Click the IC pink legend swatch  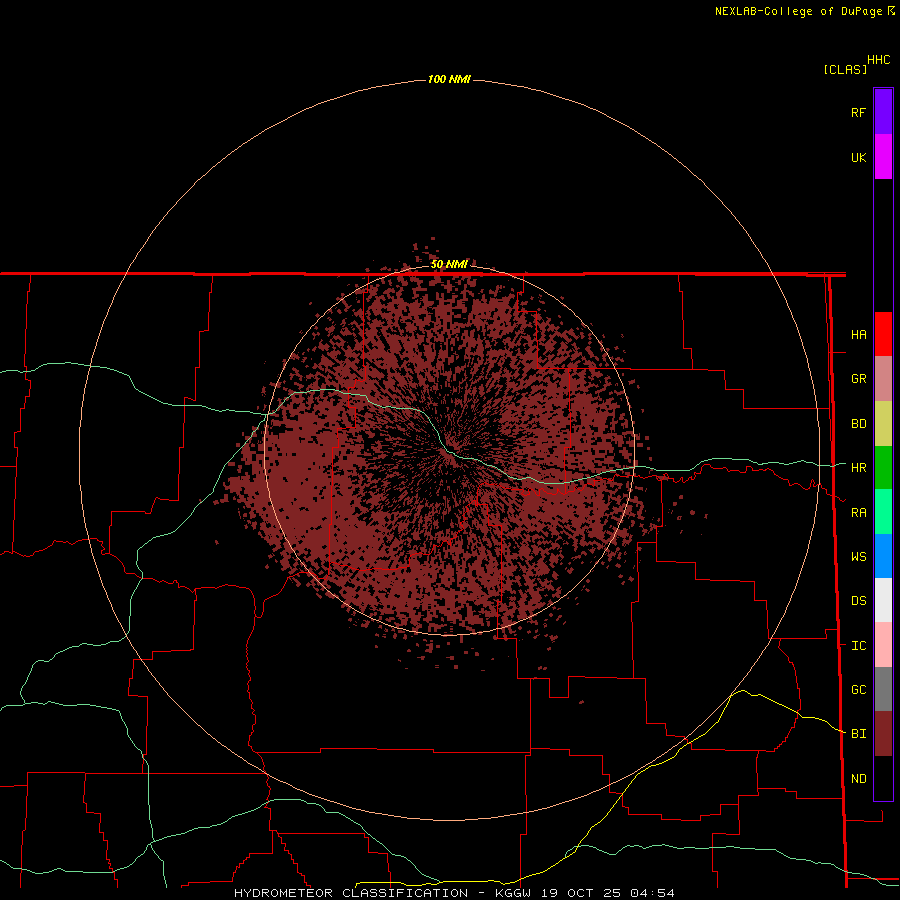[x=883, y=645]
